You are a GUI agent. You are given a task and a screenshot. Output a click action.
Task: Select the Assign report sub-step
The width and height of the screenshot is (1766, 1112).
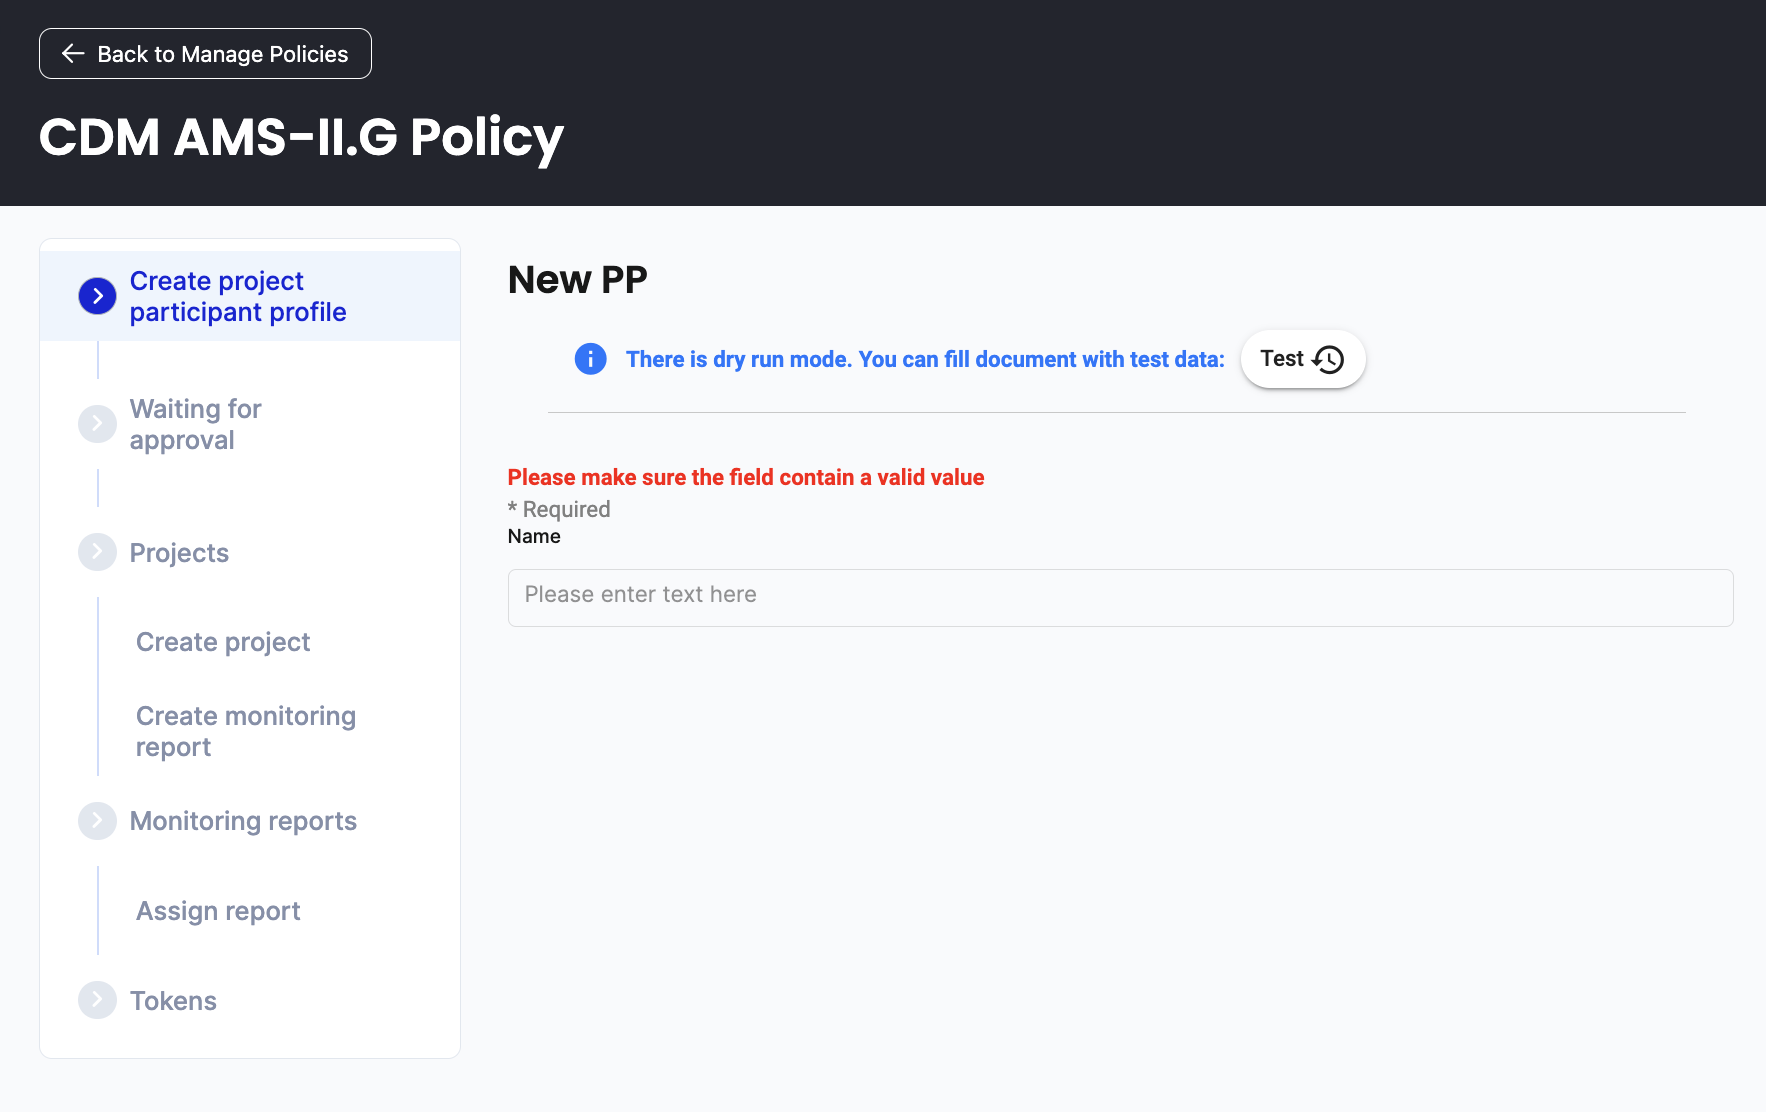point(218,911)
